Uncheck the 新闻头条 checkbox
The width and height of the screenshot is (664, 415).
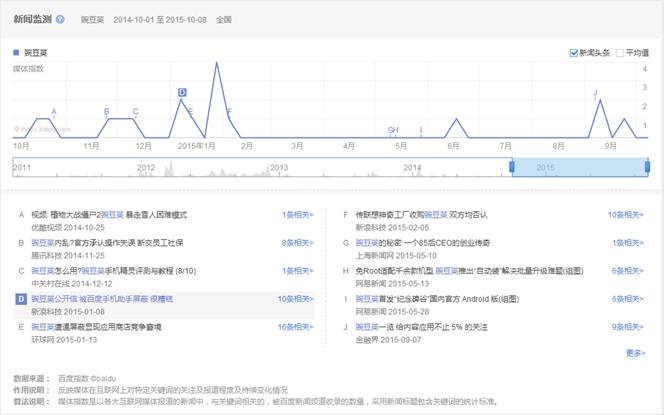coord(574,53)
